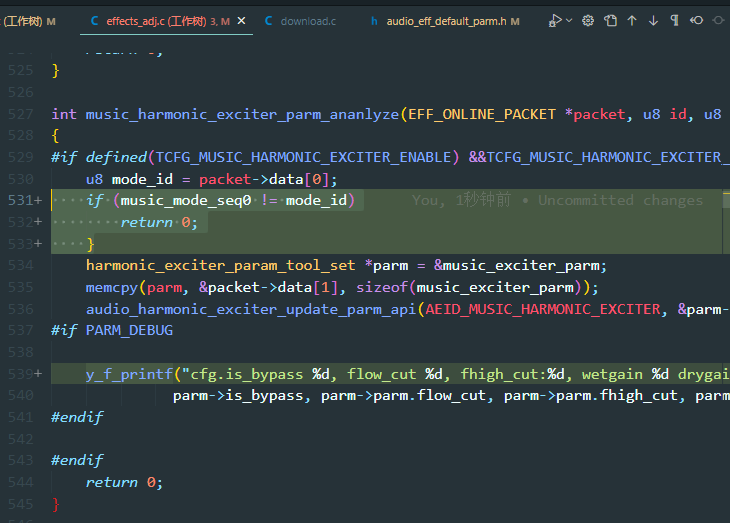Go to the next change with the down arrow
Screen dimensions: 730x523
click(x=653, y=20)
